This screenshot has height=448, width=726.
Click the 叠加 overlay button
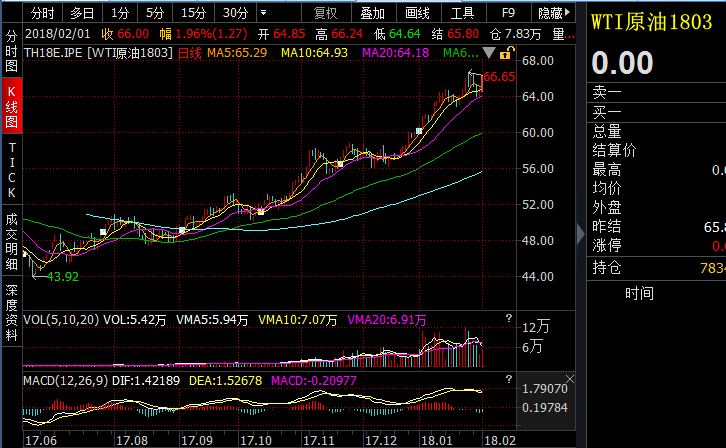(x=372, y=13)
